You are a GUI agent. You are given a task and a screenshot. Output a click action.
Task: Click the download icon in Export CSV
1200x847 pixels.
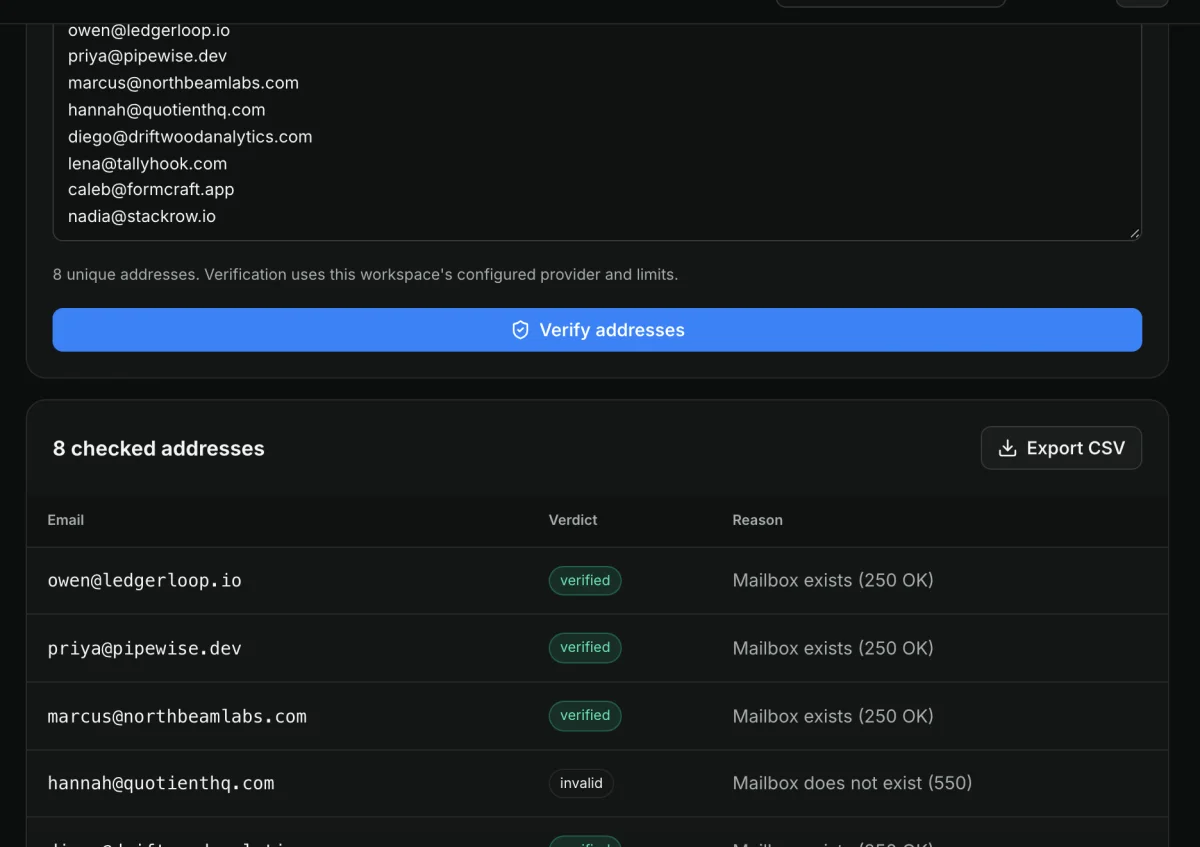point(1008,448)
